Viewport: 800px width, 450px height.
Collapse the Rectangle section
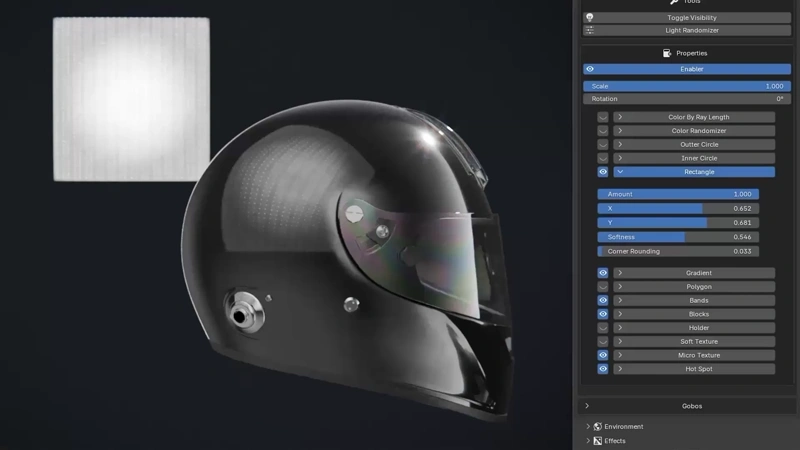[x=620, y=172]
